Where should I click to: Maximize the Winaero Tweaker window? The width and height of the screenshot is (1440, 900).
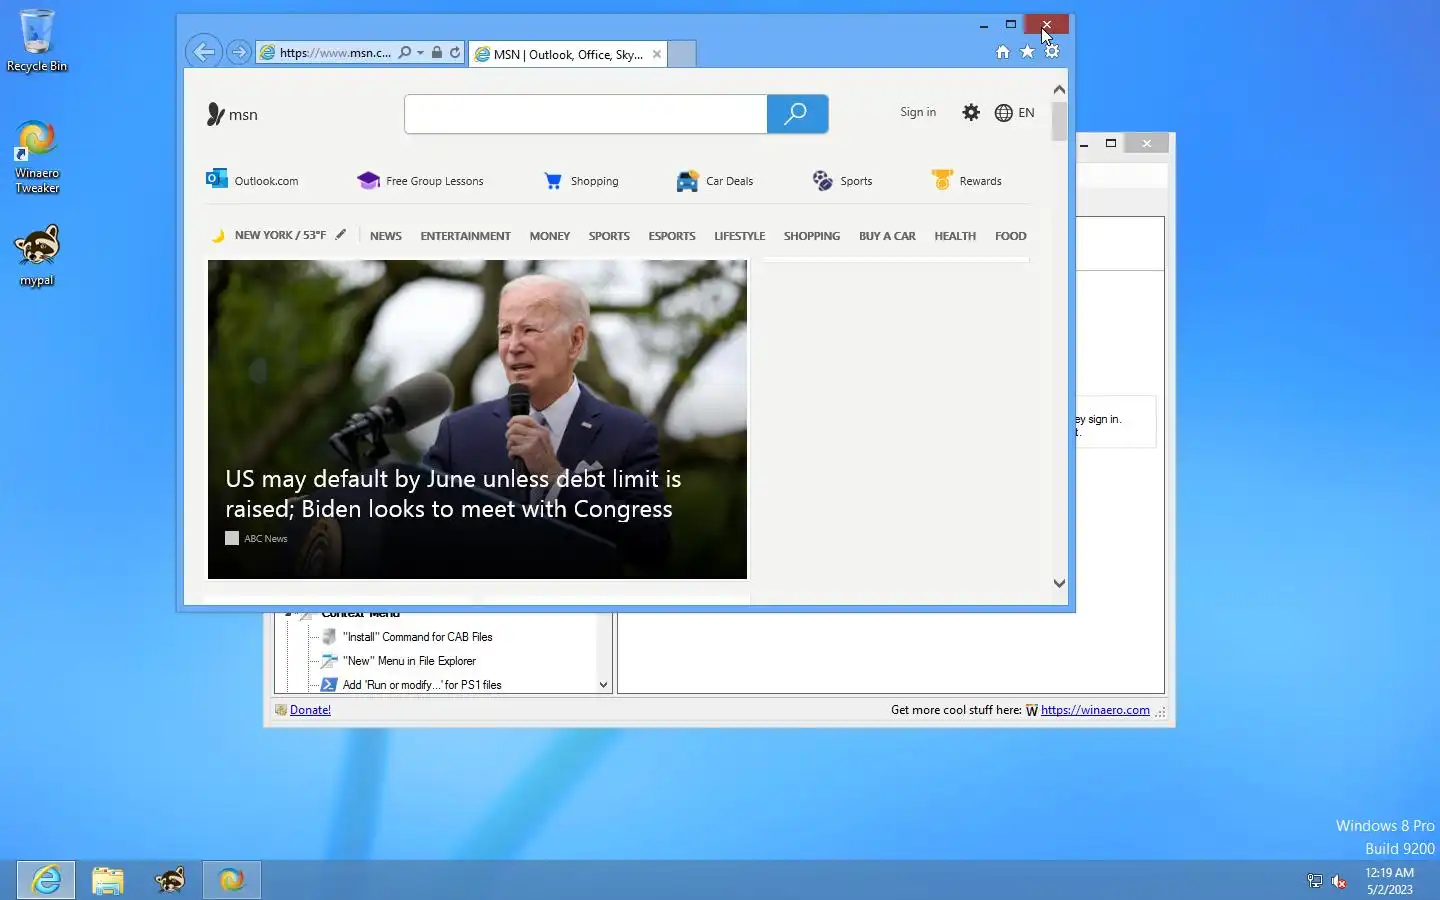(x=1110, y=143)
